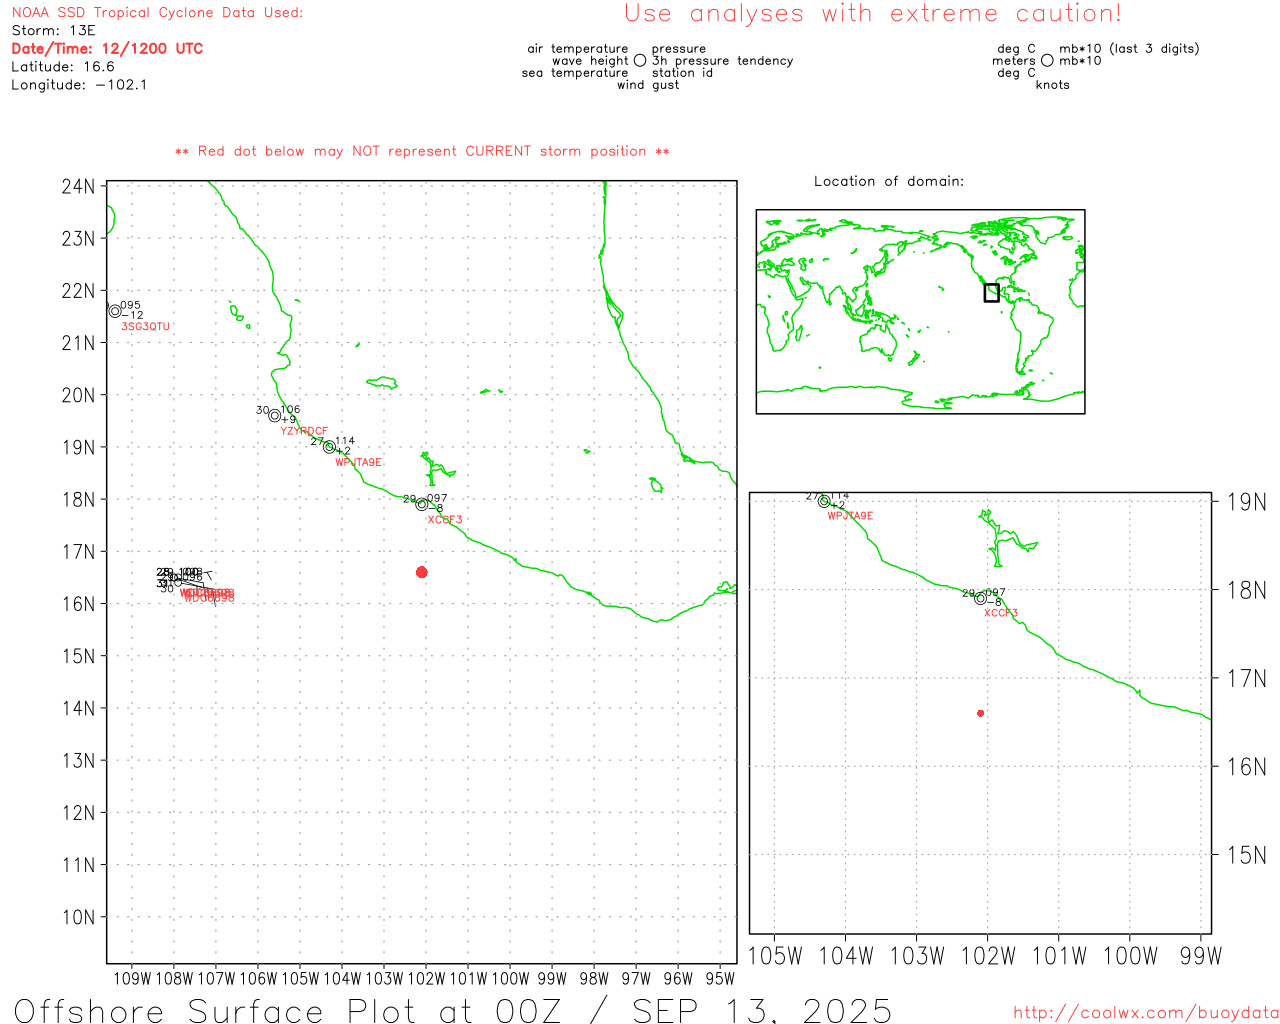Click the red storm position dot on main map

pos(422,572)
